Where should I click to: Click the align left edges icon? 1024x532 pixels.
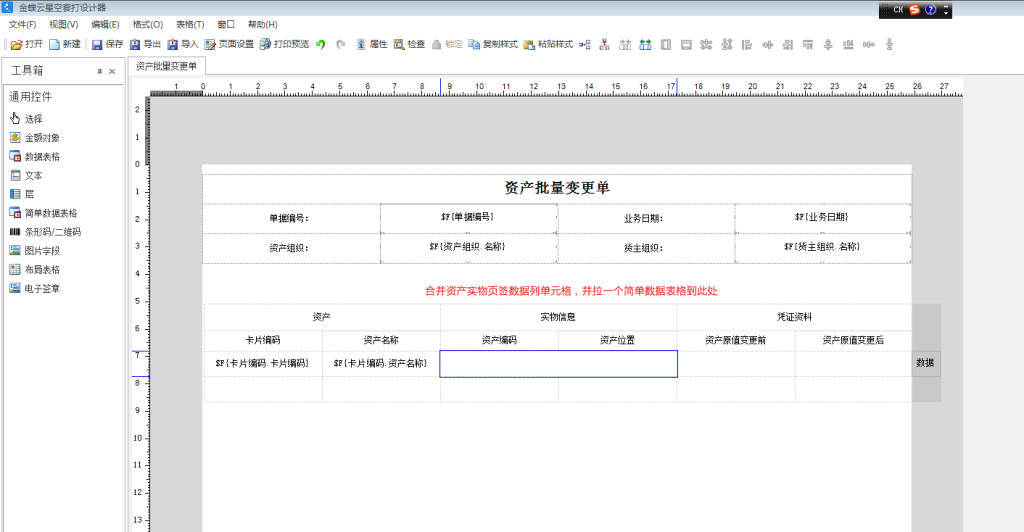747,44
